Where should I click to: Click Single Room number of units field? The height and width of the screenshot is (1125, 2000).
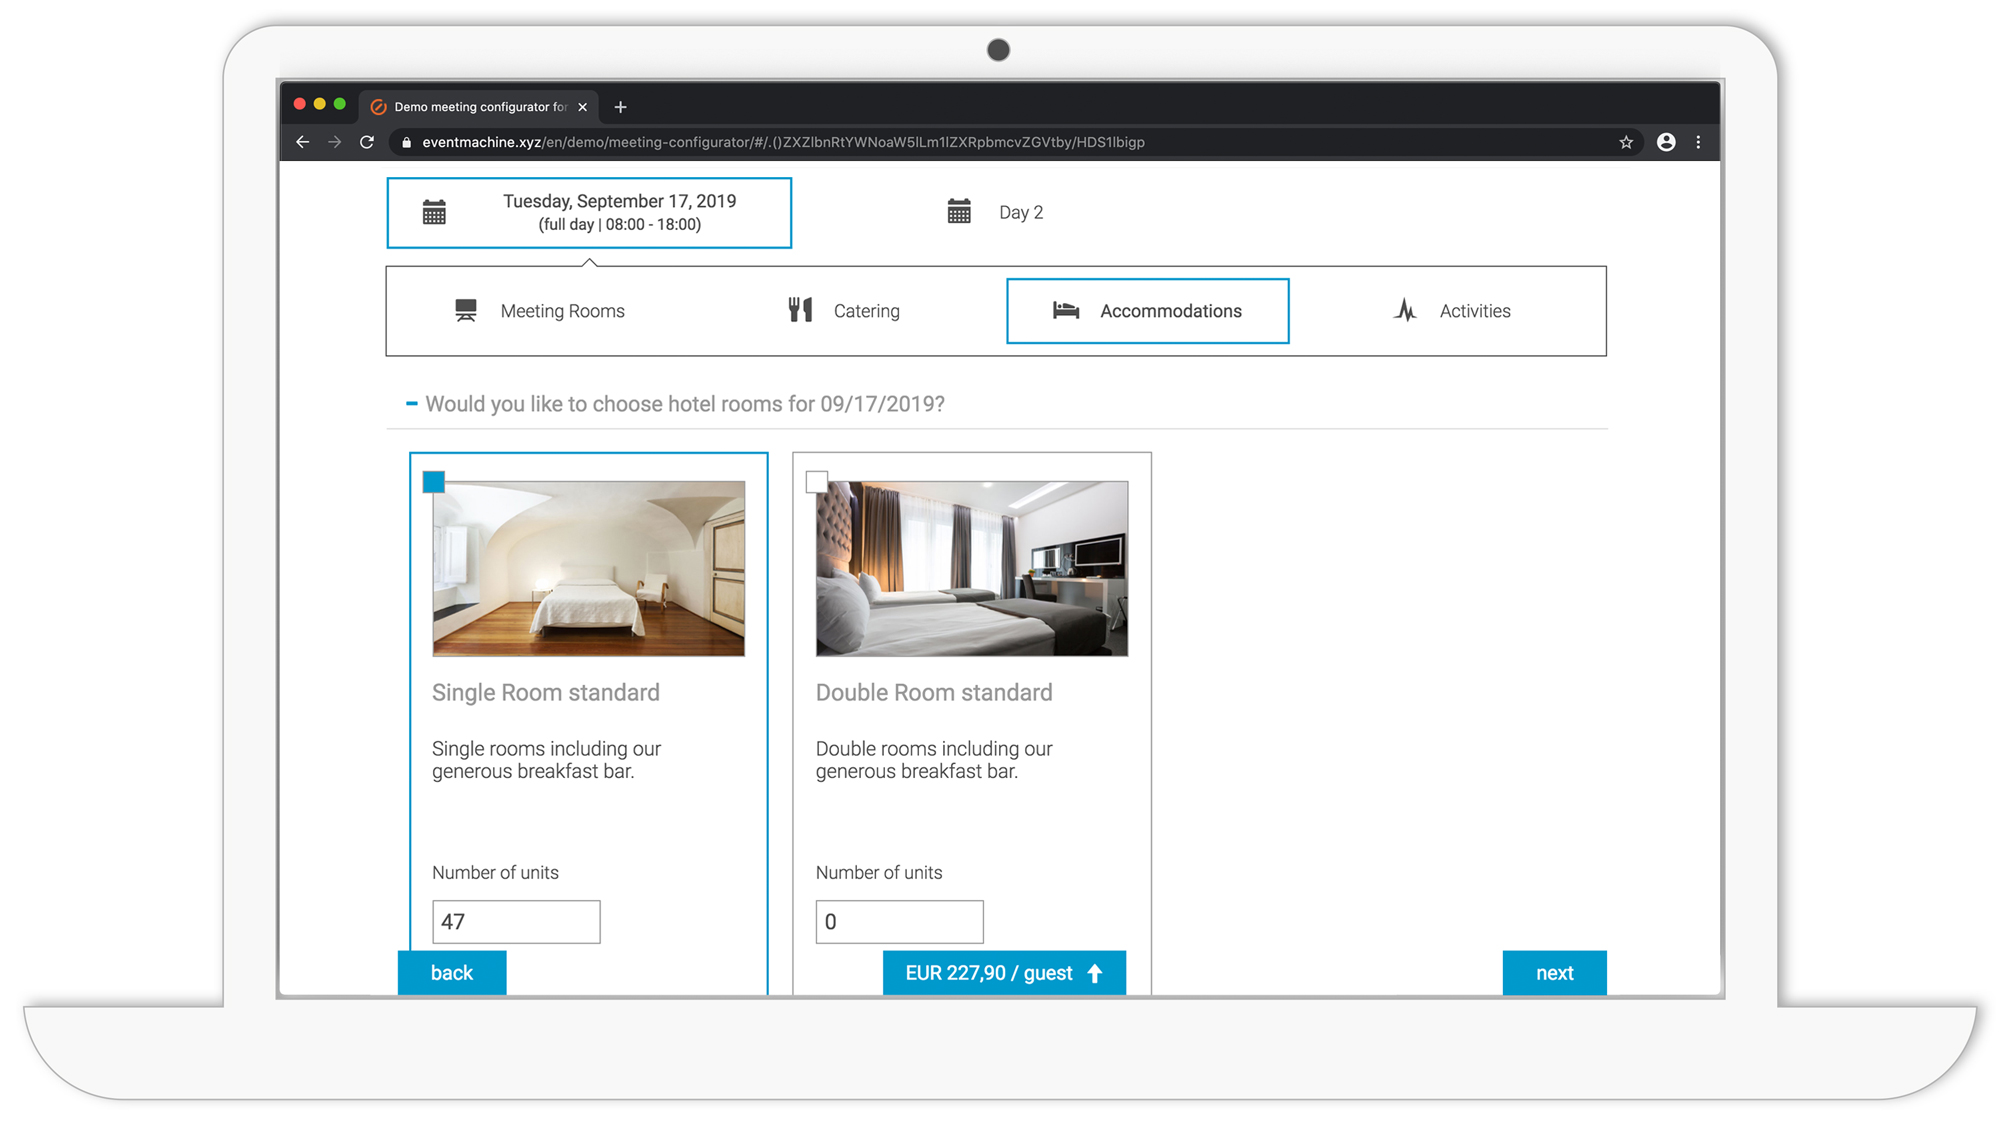click(x=516, y=921)
